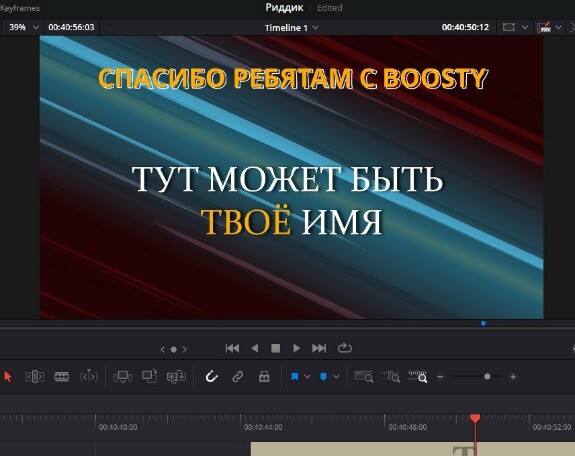Select the Selection Mode arrow tool

click(8, 377)
